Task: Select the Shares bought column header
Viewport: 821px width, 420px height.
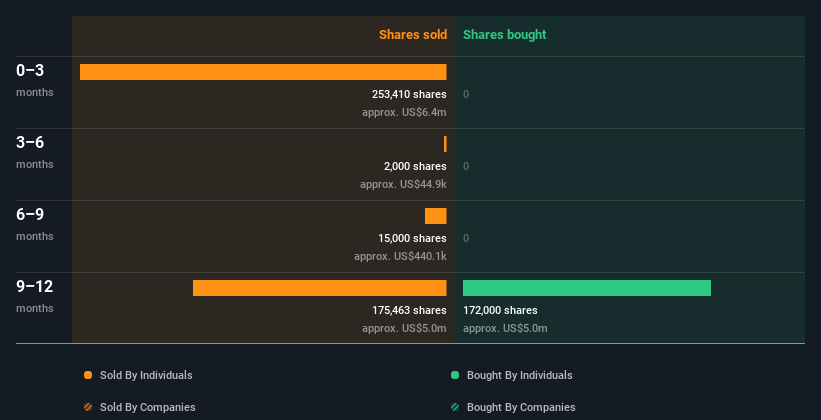Action: (x=505, y=35)
